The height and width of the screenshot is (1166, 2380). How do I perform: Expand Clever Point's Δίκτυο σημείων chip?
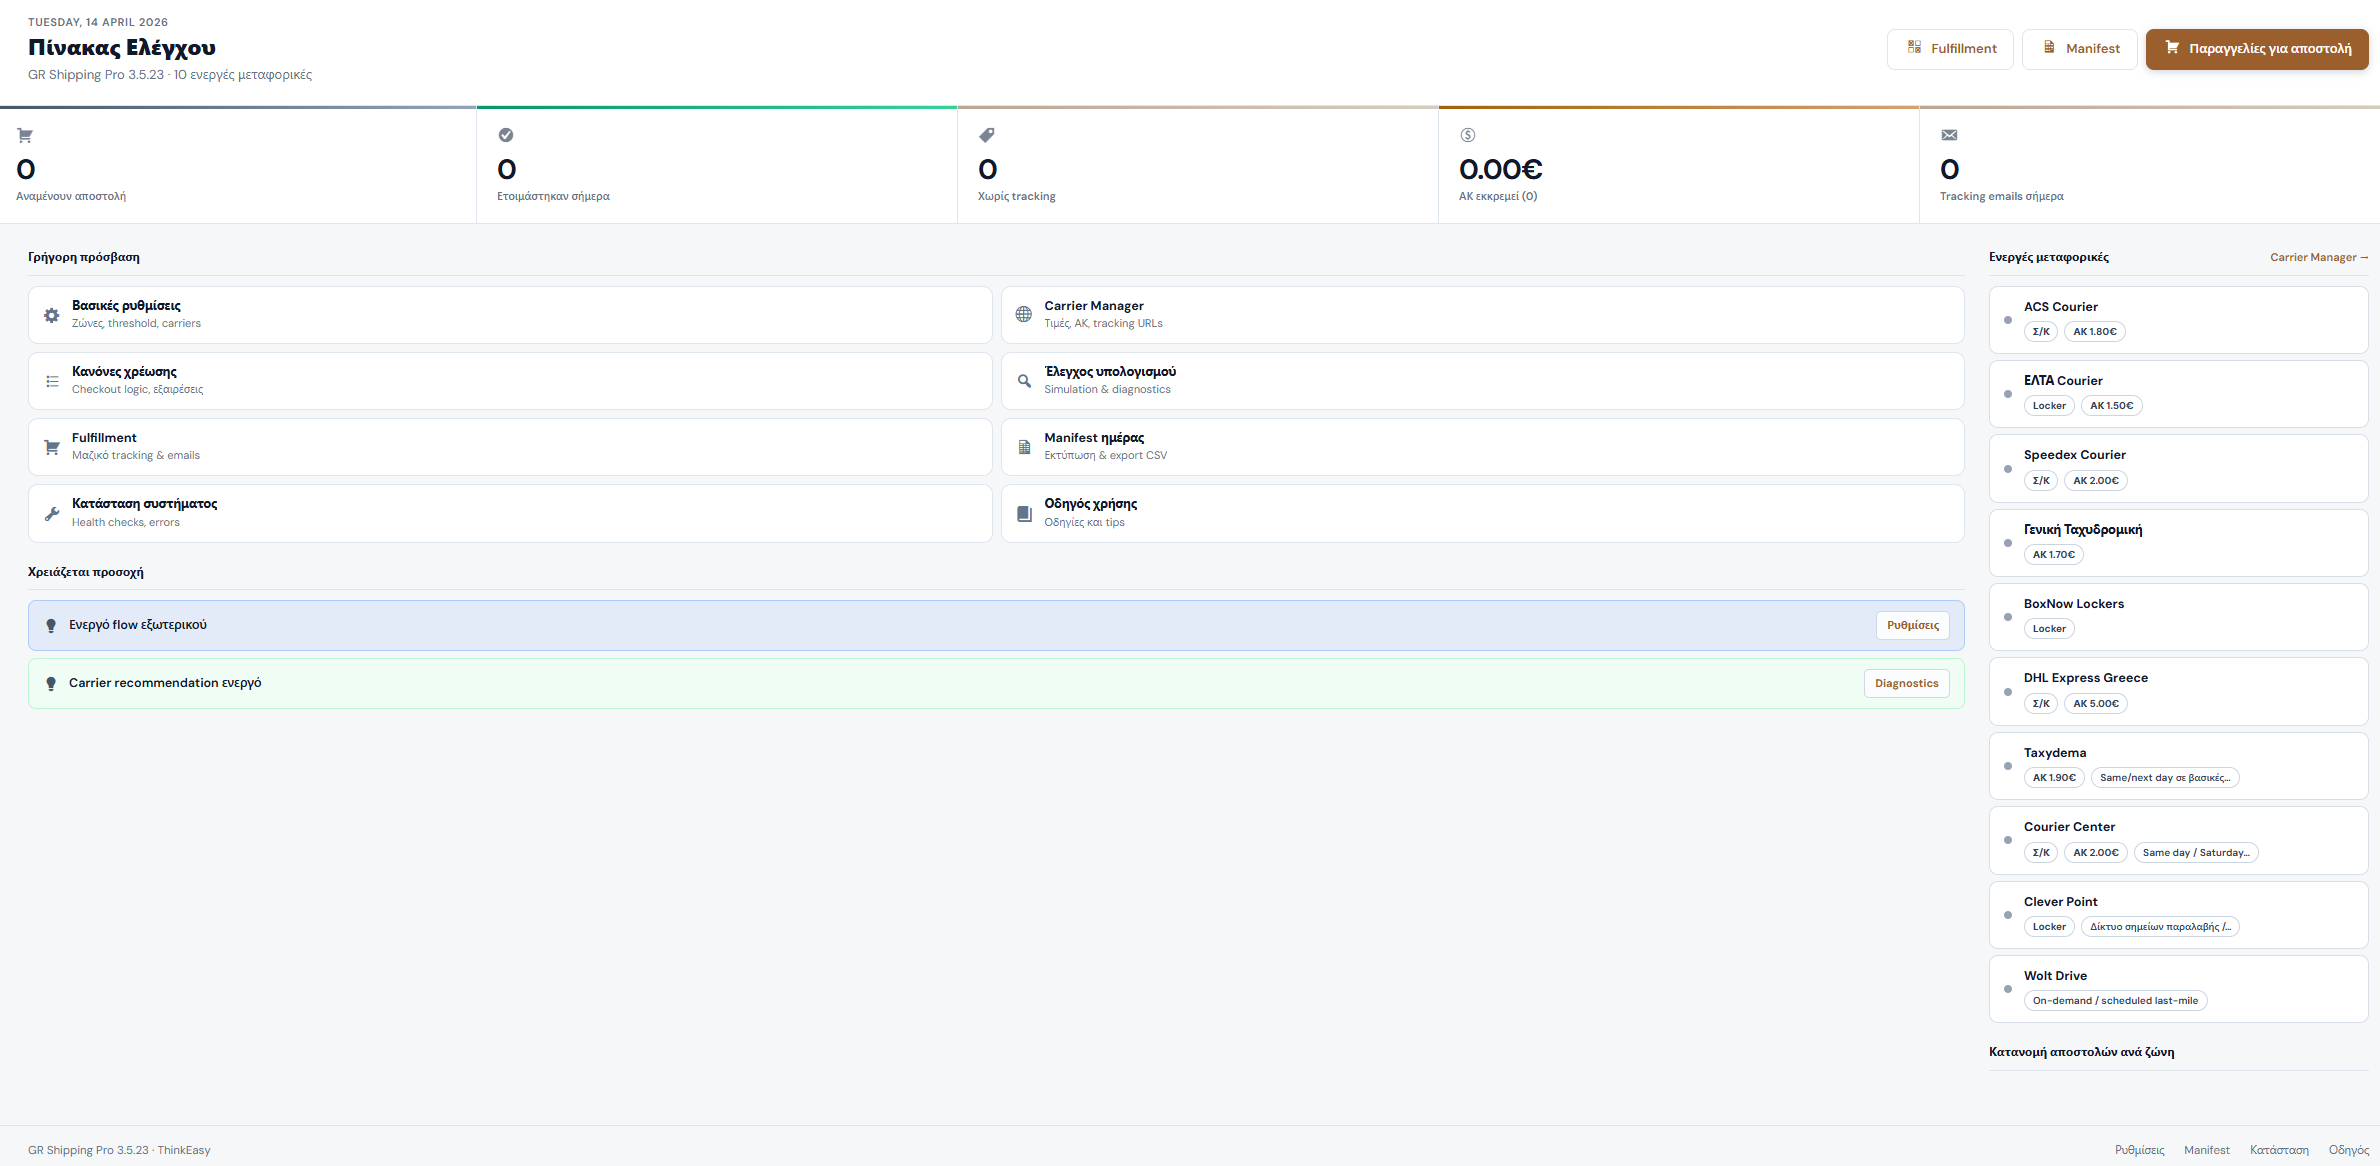click(x=2161, y=926)
